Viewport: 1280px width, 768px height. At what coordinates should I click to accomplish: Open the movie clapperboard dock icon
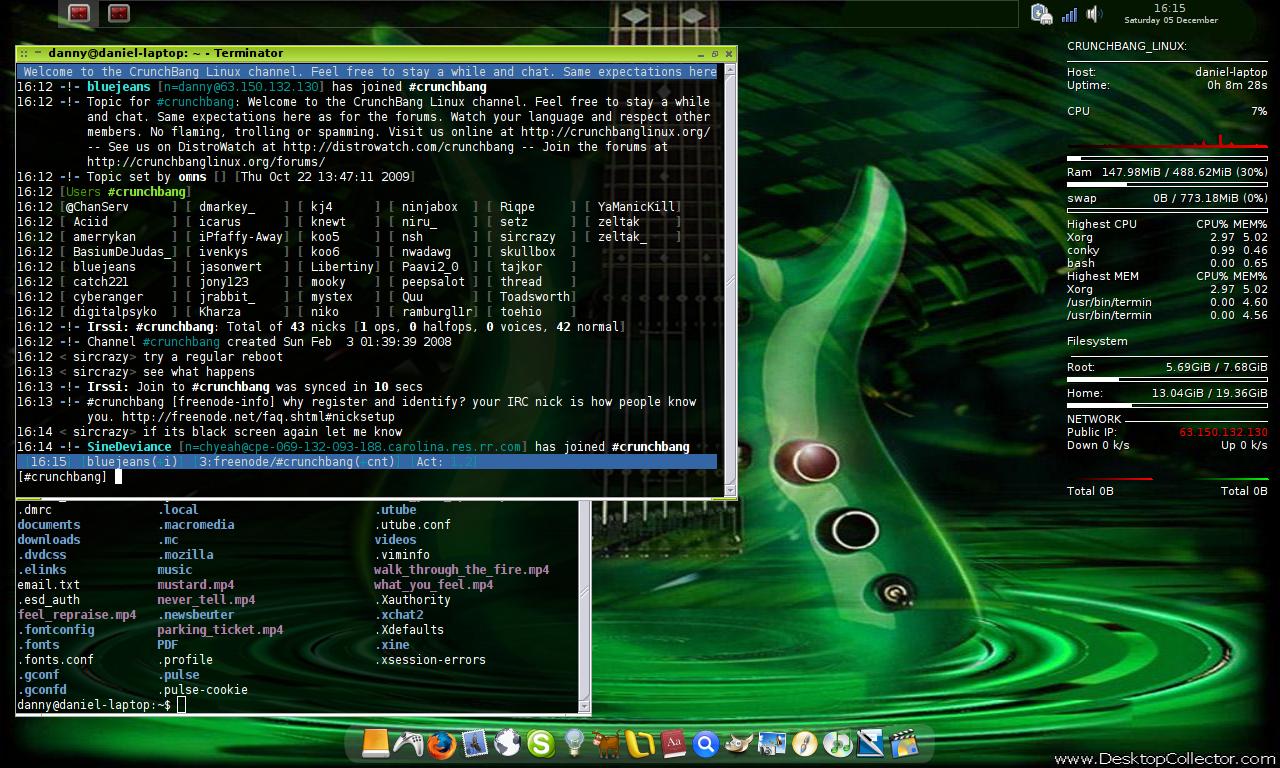pyautogui.click(x=904, y=743)
